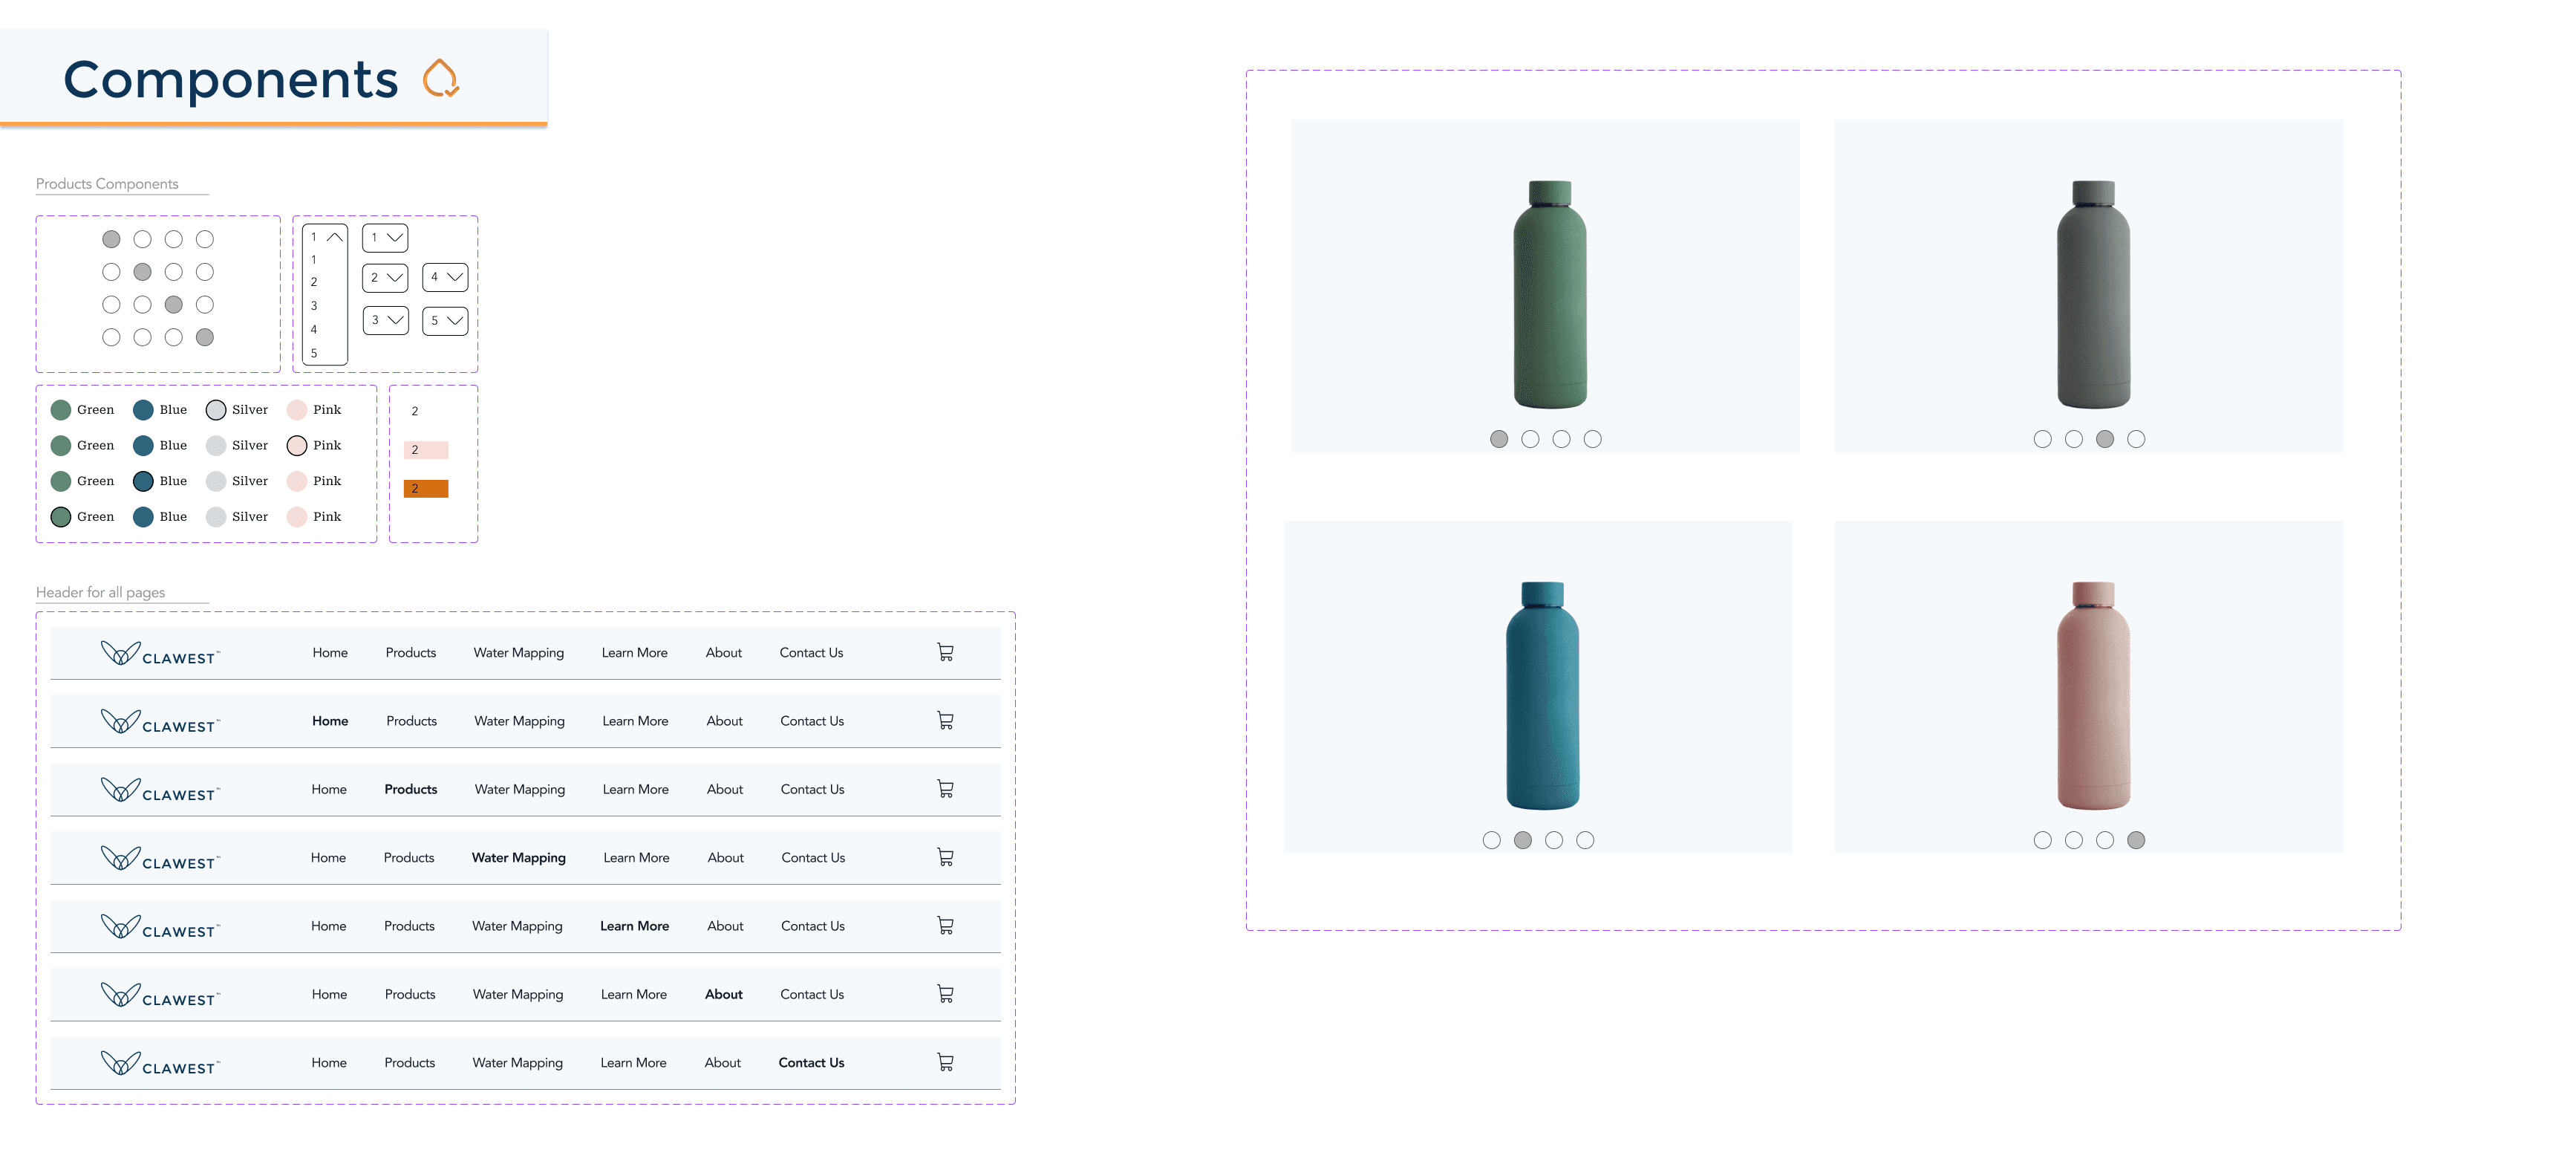Click Clawest logo in header with bold About
This screenshot has width=2576, height=1170.
pyautogui.click(x=160, y=995)
